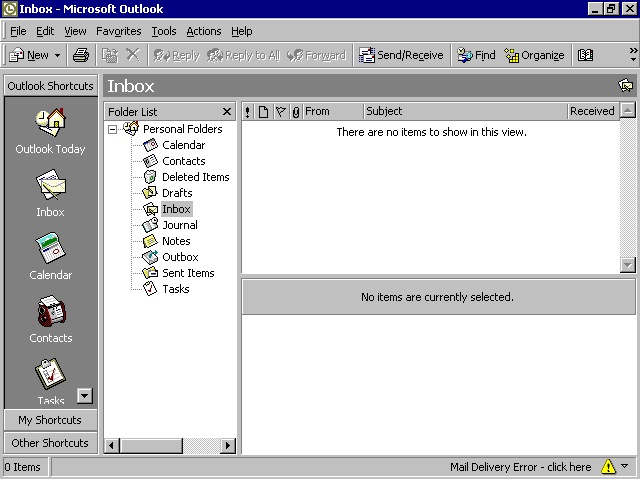
Task: Open the Inbox shortcut in Outlook bar
Action: (50, 185)
